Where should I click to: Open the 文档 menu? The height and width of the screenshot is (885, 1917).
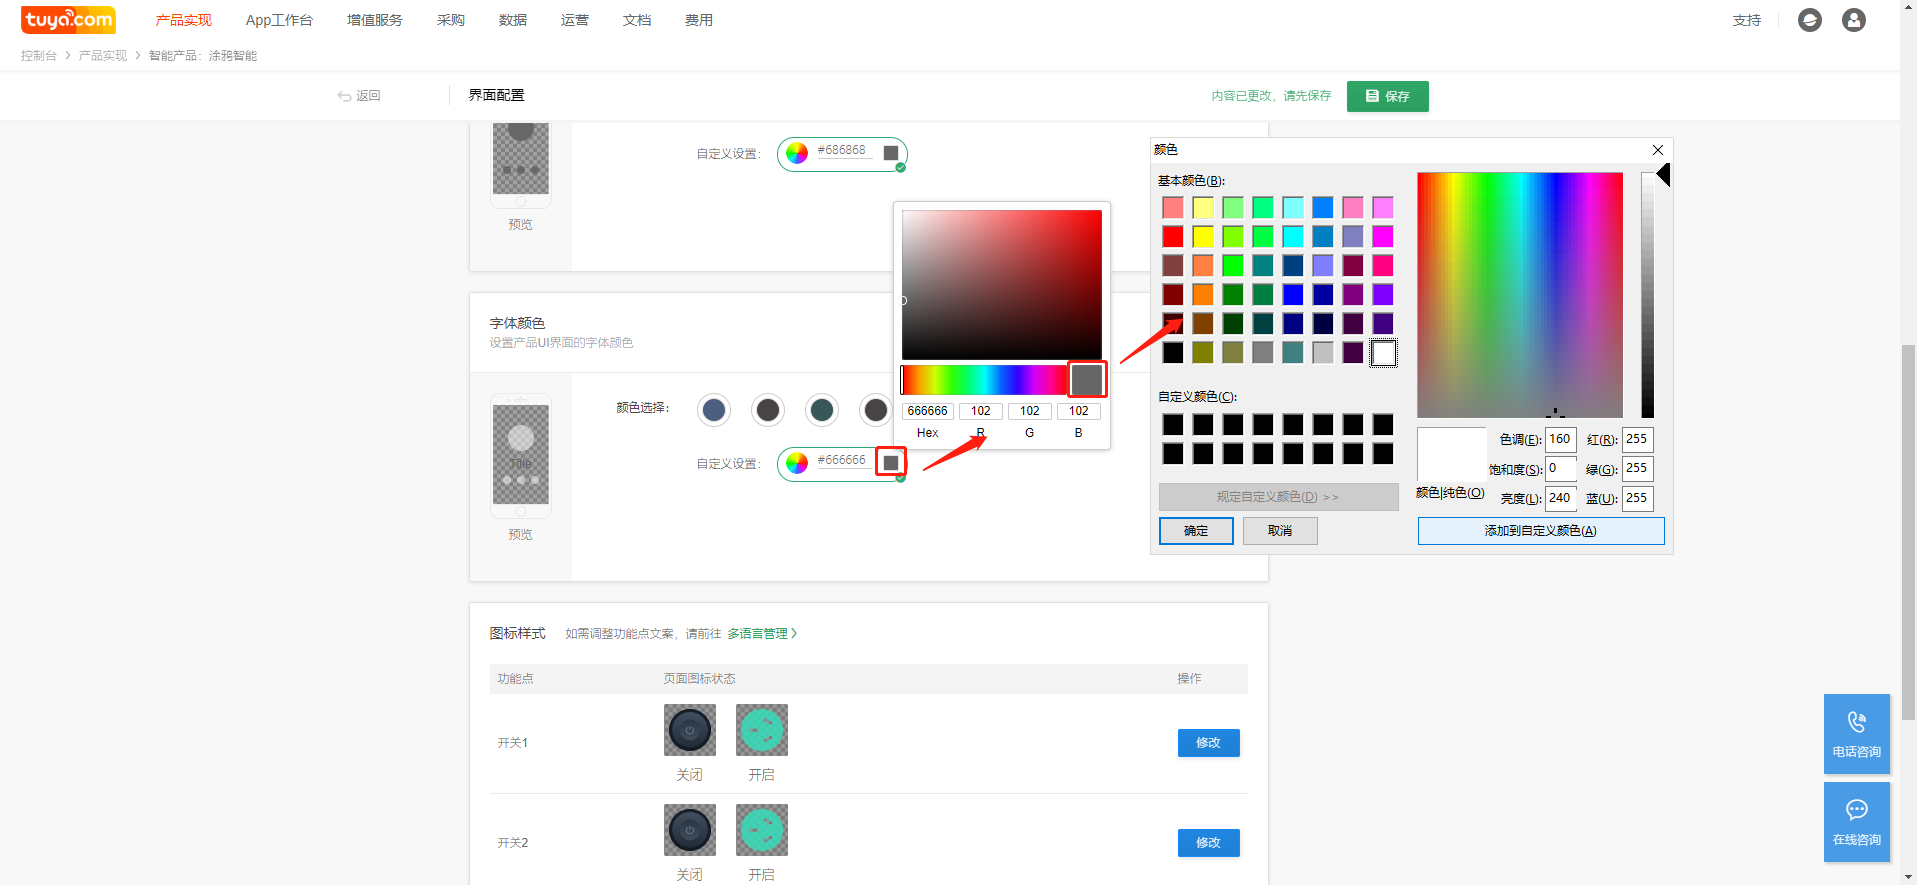[637, 20]
